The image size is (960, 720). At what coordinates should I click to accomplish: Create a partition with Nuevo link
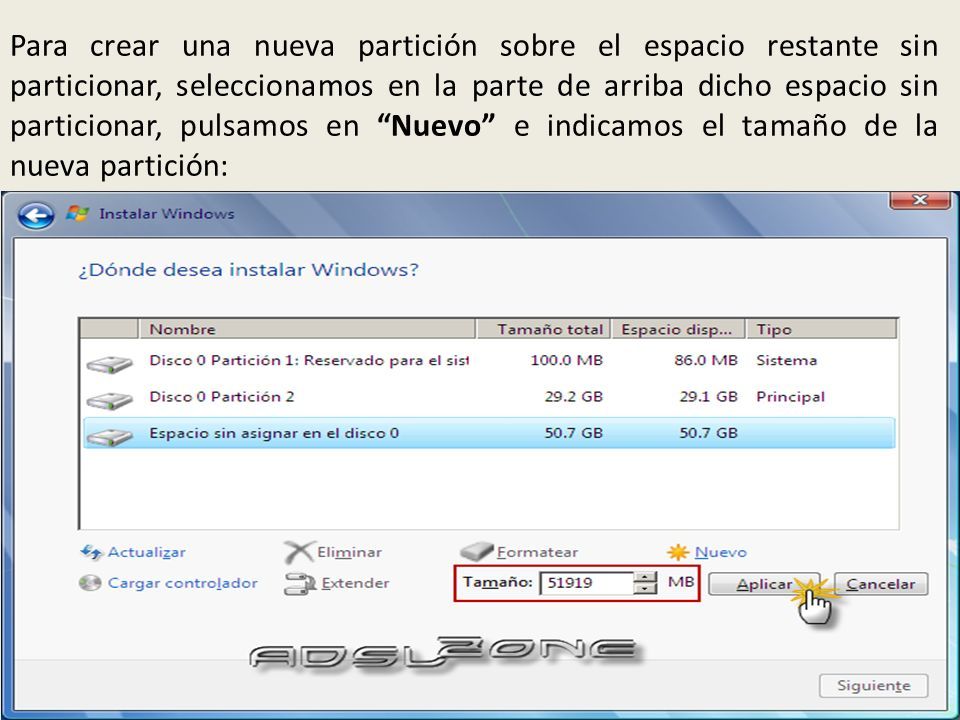721,552
